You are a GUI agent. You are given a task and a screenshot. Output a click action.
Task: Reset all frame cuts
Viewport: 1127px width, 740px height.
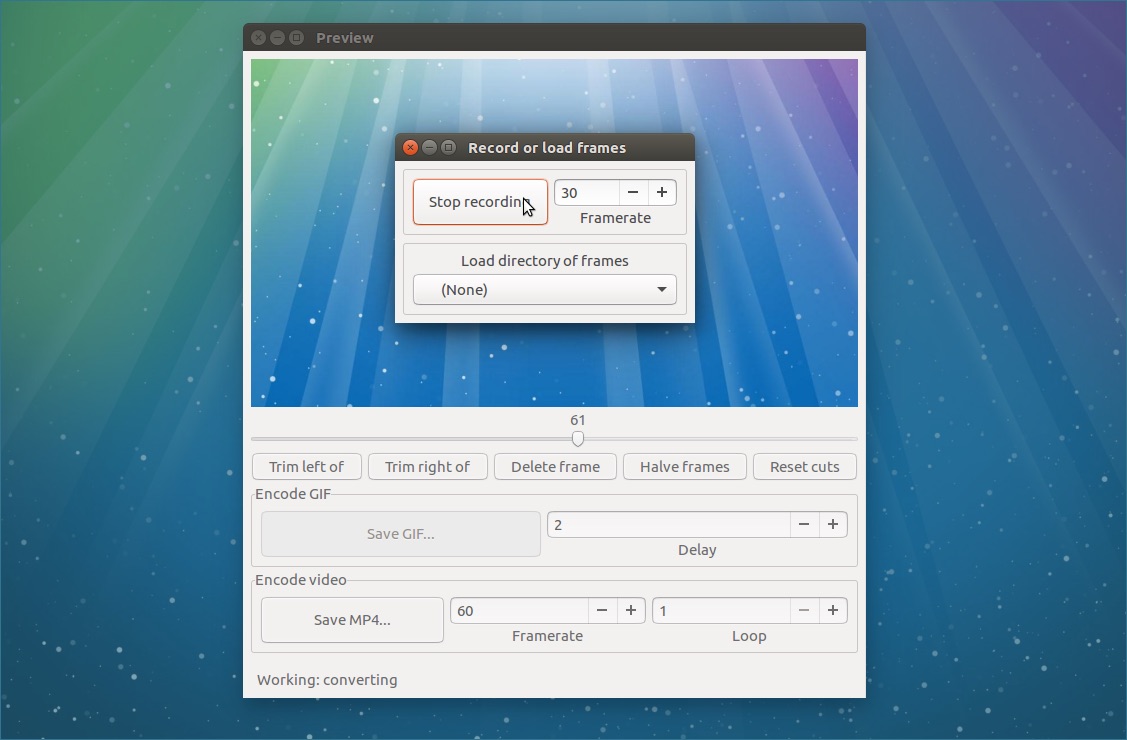(804, 466)
